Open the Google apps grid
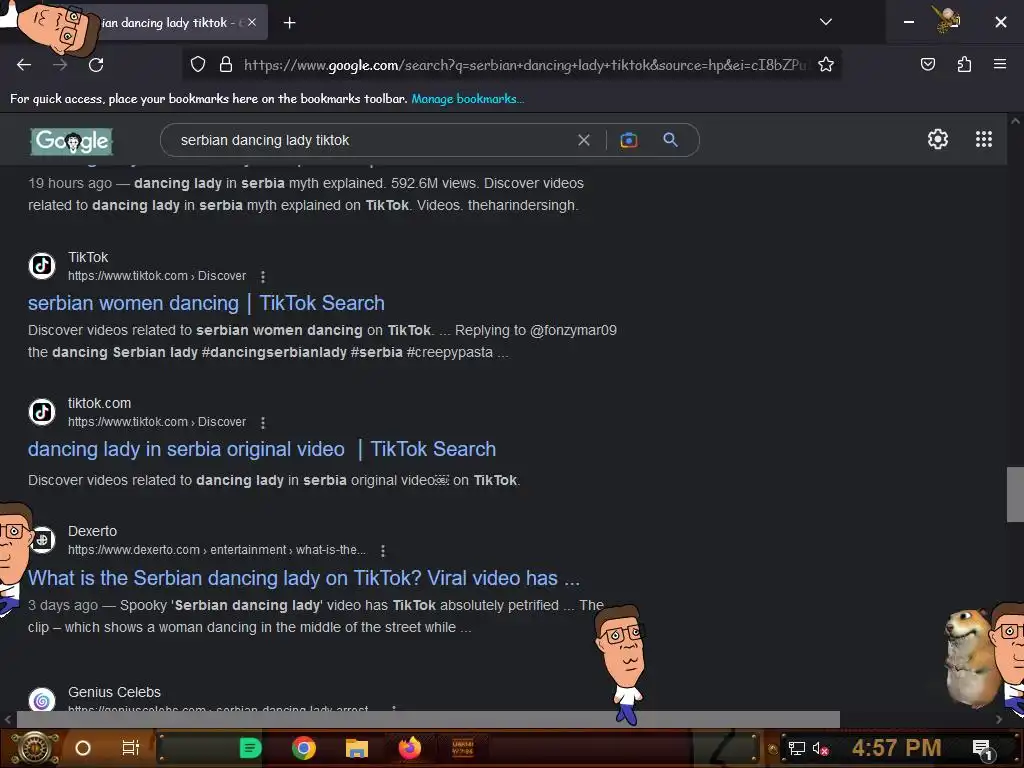Image resolution: width=1024 pixels, height=768 pixels. [x=984, y=139]
